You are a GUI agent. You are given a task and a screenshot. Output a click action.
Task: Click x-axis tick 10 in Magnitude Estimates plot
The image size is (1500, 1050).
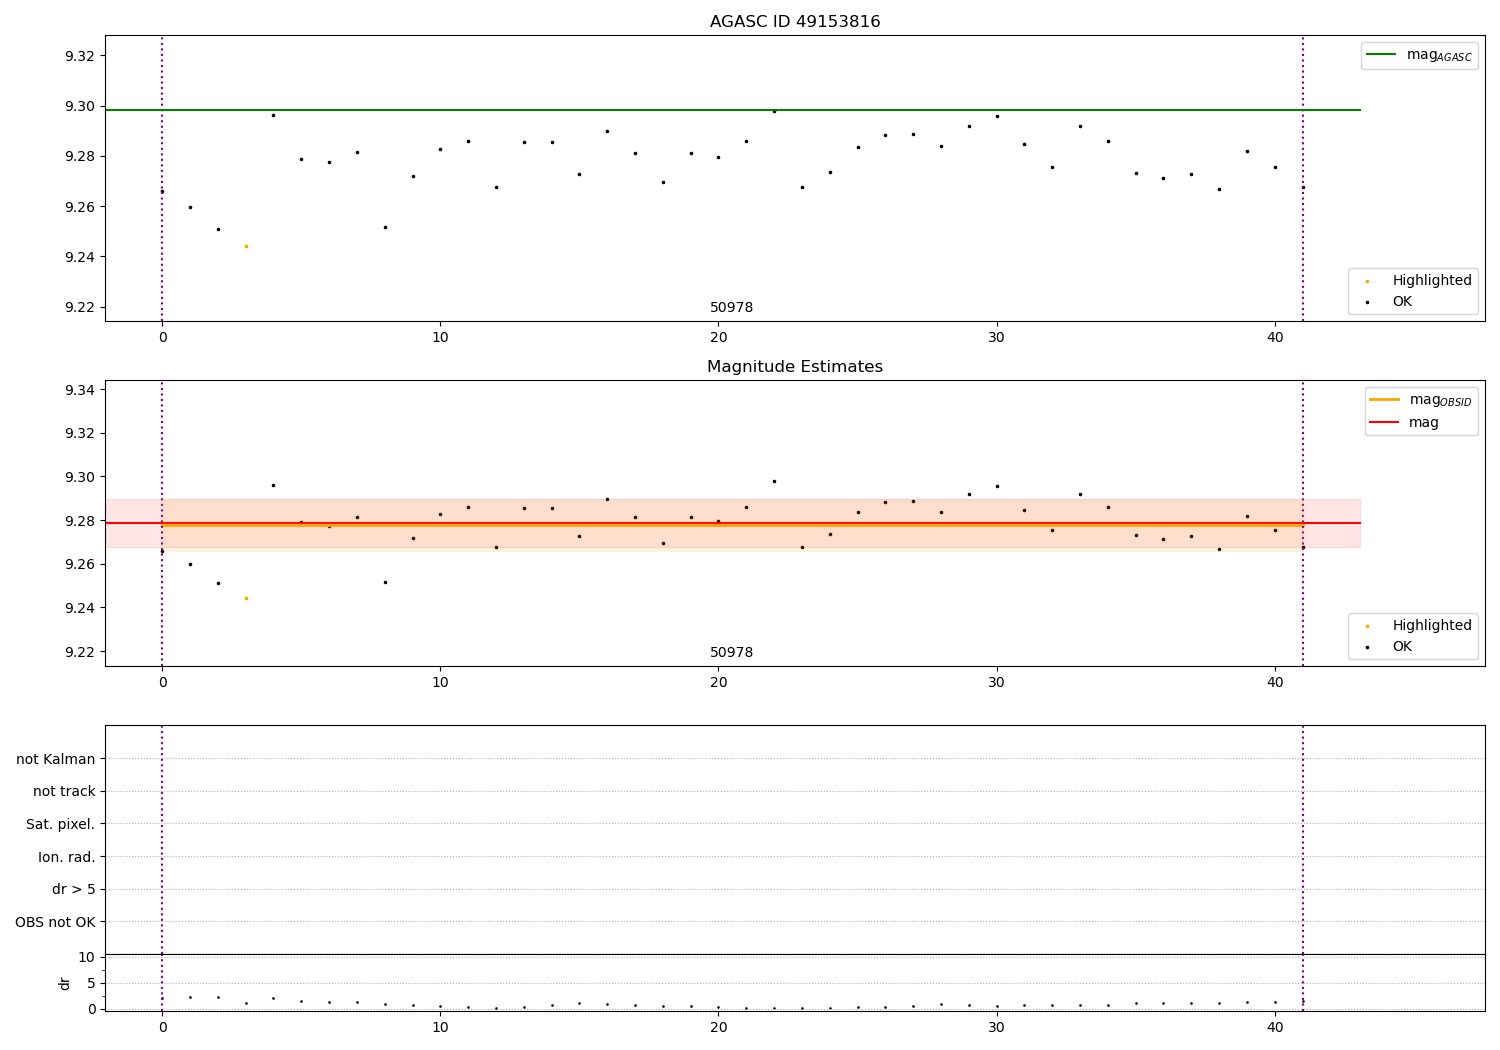pyautogui.click(x=440, y=682)
